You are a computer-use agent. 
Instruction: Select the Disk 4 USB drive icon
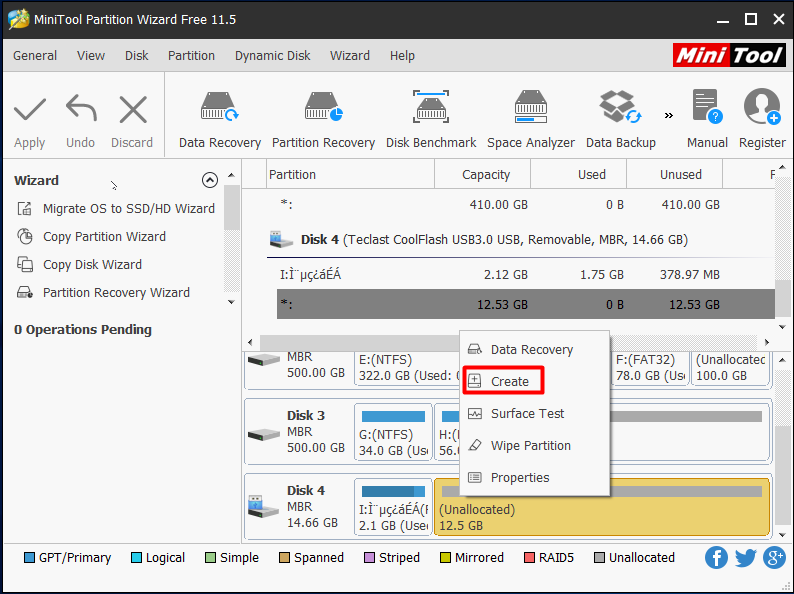(263, 506)
